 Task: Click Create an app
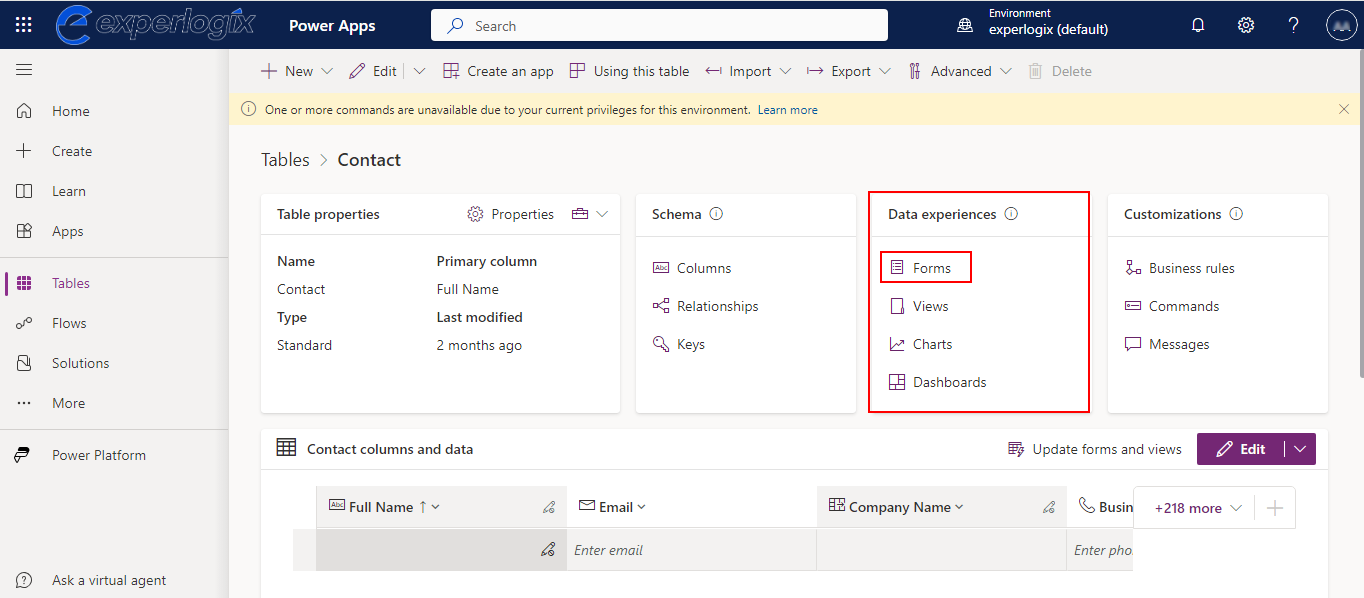point(498,71)
